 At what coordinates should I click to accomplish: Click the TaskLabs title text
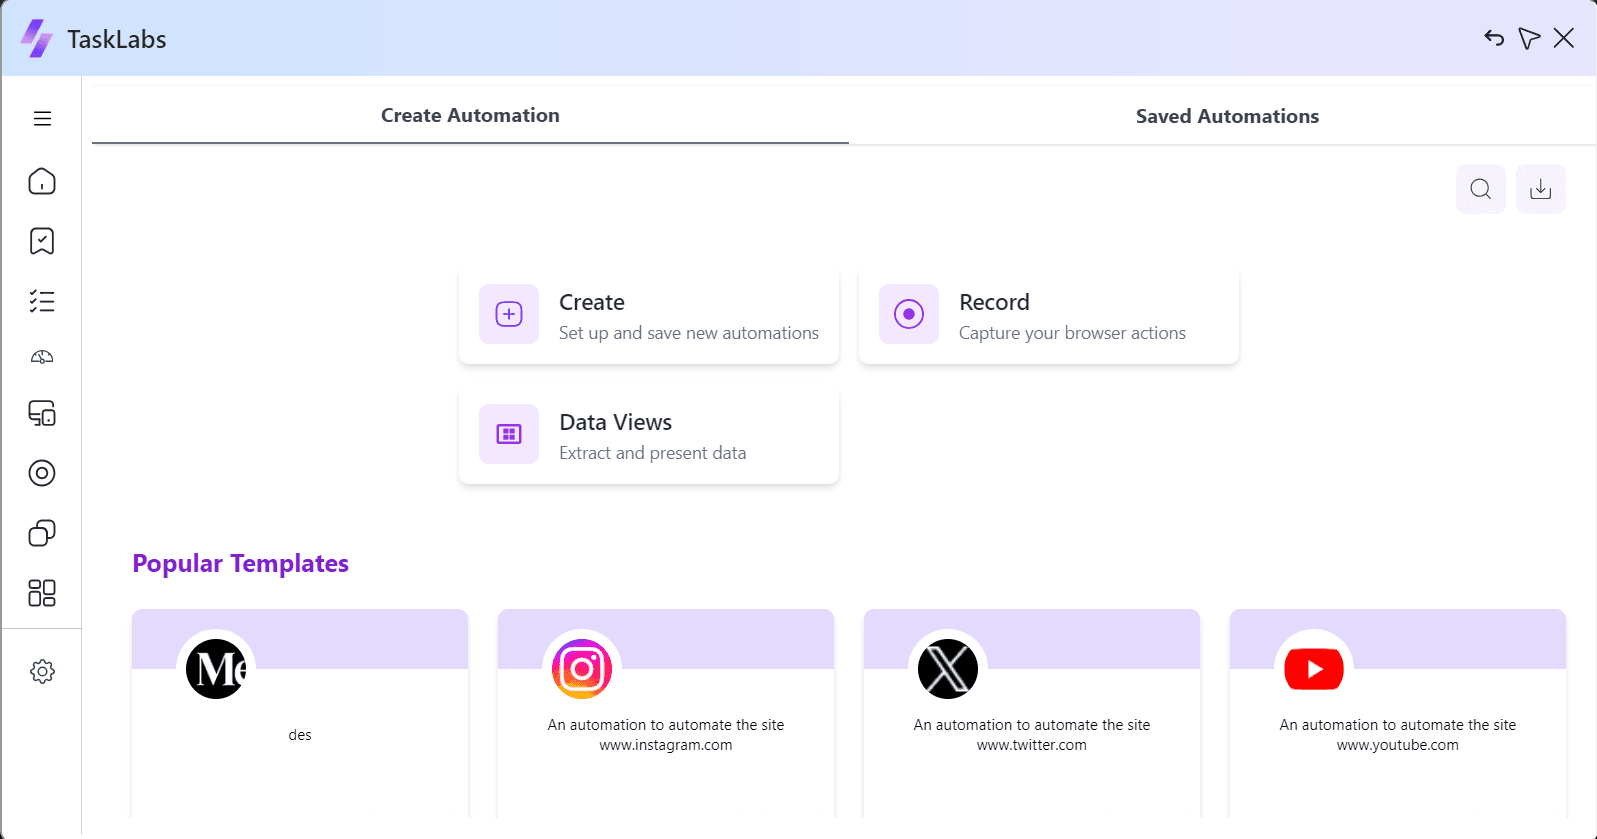tap(117, 39)
